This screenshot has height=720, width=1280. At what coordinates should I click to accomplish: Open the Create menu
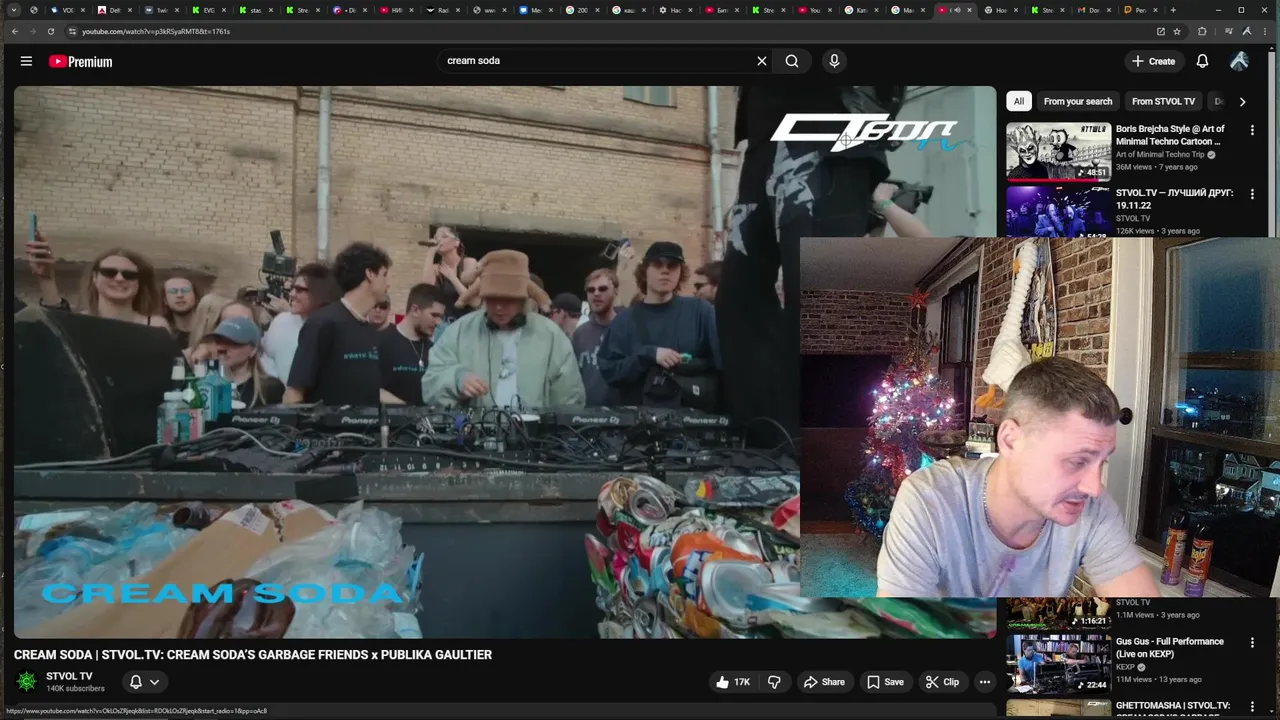point(1153,61)
